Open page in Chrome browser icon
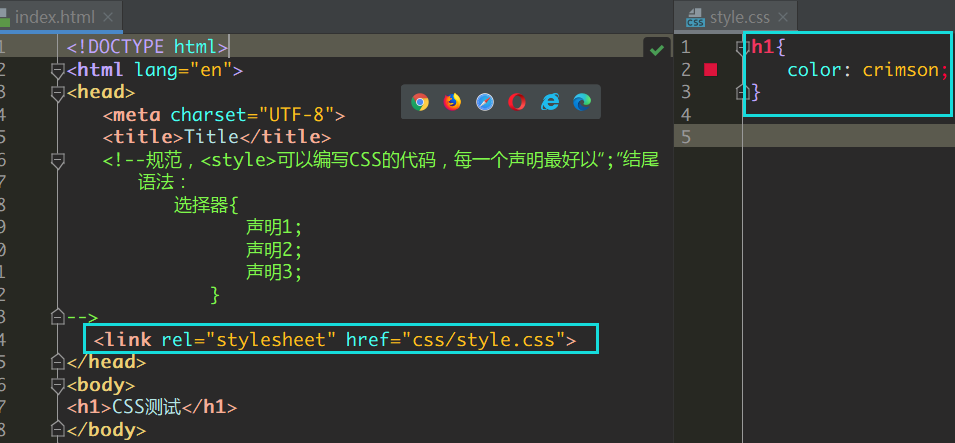Screen dimensions: 955x443 pyautogui.click(x=420, y=102)
